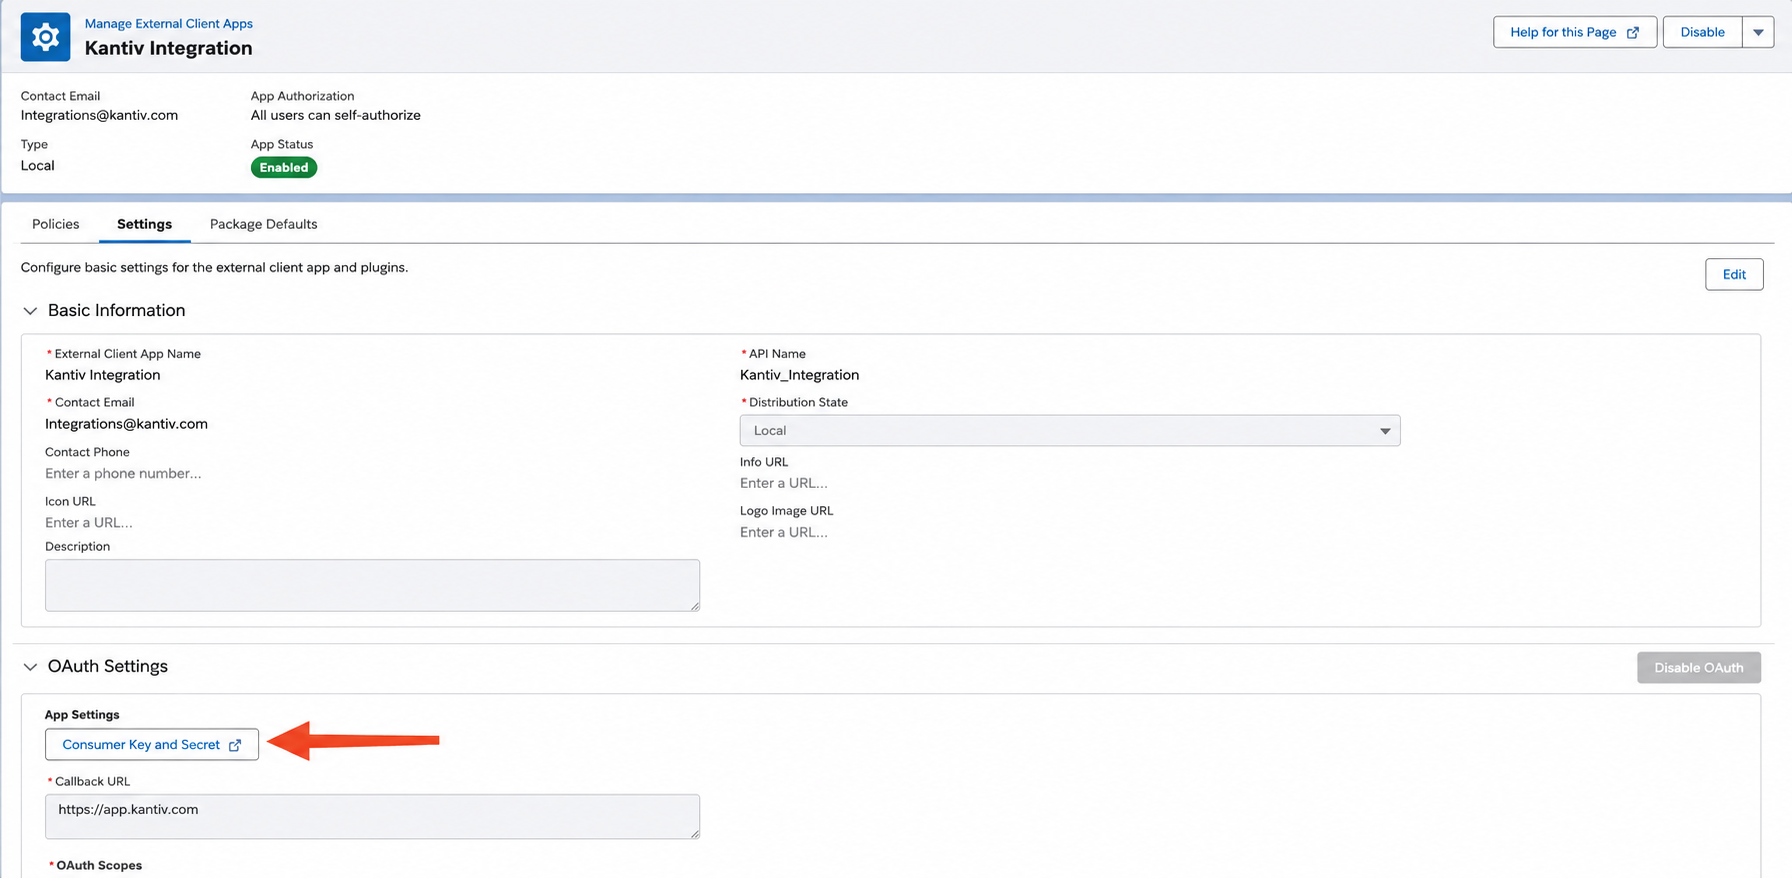The height and width of the screenshot is (878, 1792).
Task: Open the Package Defaults tab
Action: click(x=264, y=224)
